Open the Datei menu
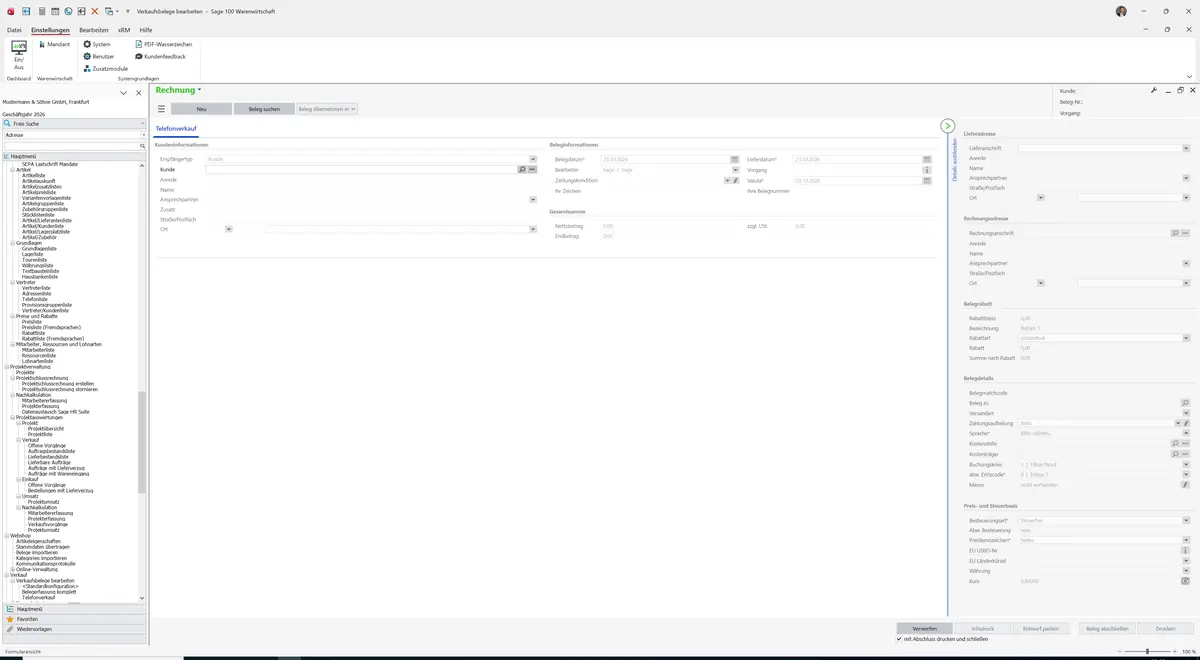 [14, 30]
